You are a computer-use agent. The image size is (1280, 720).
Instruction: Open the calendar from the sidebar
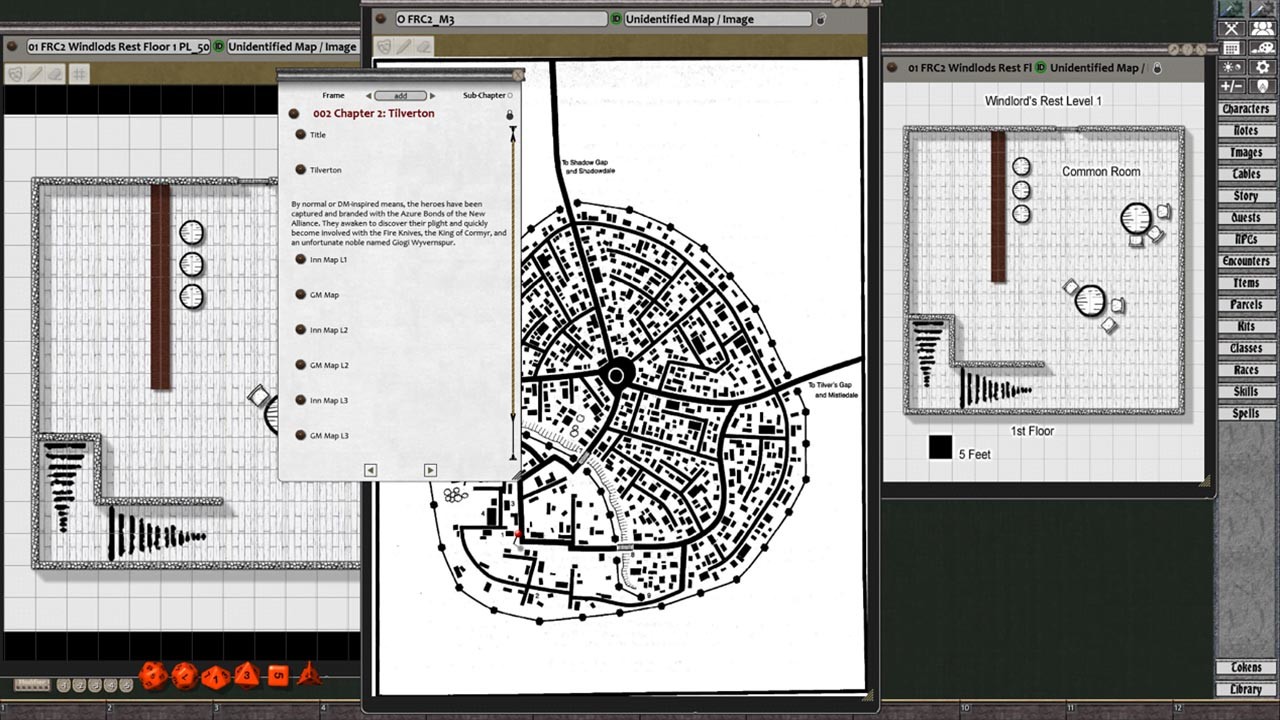[x=1232, y=47]
